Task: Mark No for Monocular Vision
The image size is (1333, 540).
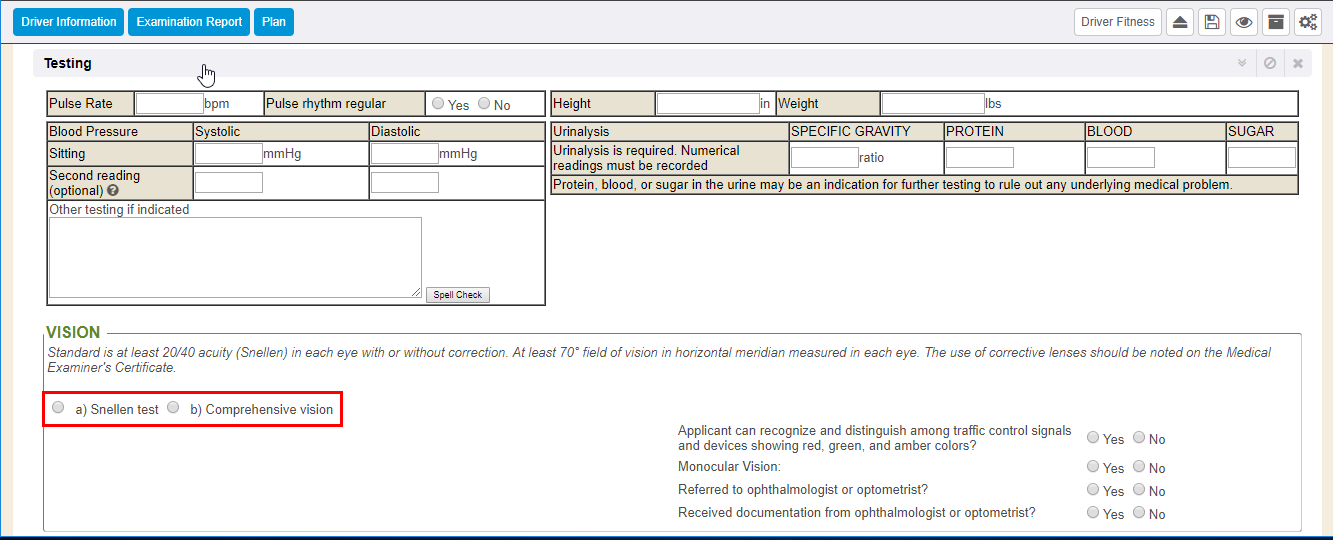Action: 1139,467
